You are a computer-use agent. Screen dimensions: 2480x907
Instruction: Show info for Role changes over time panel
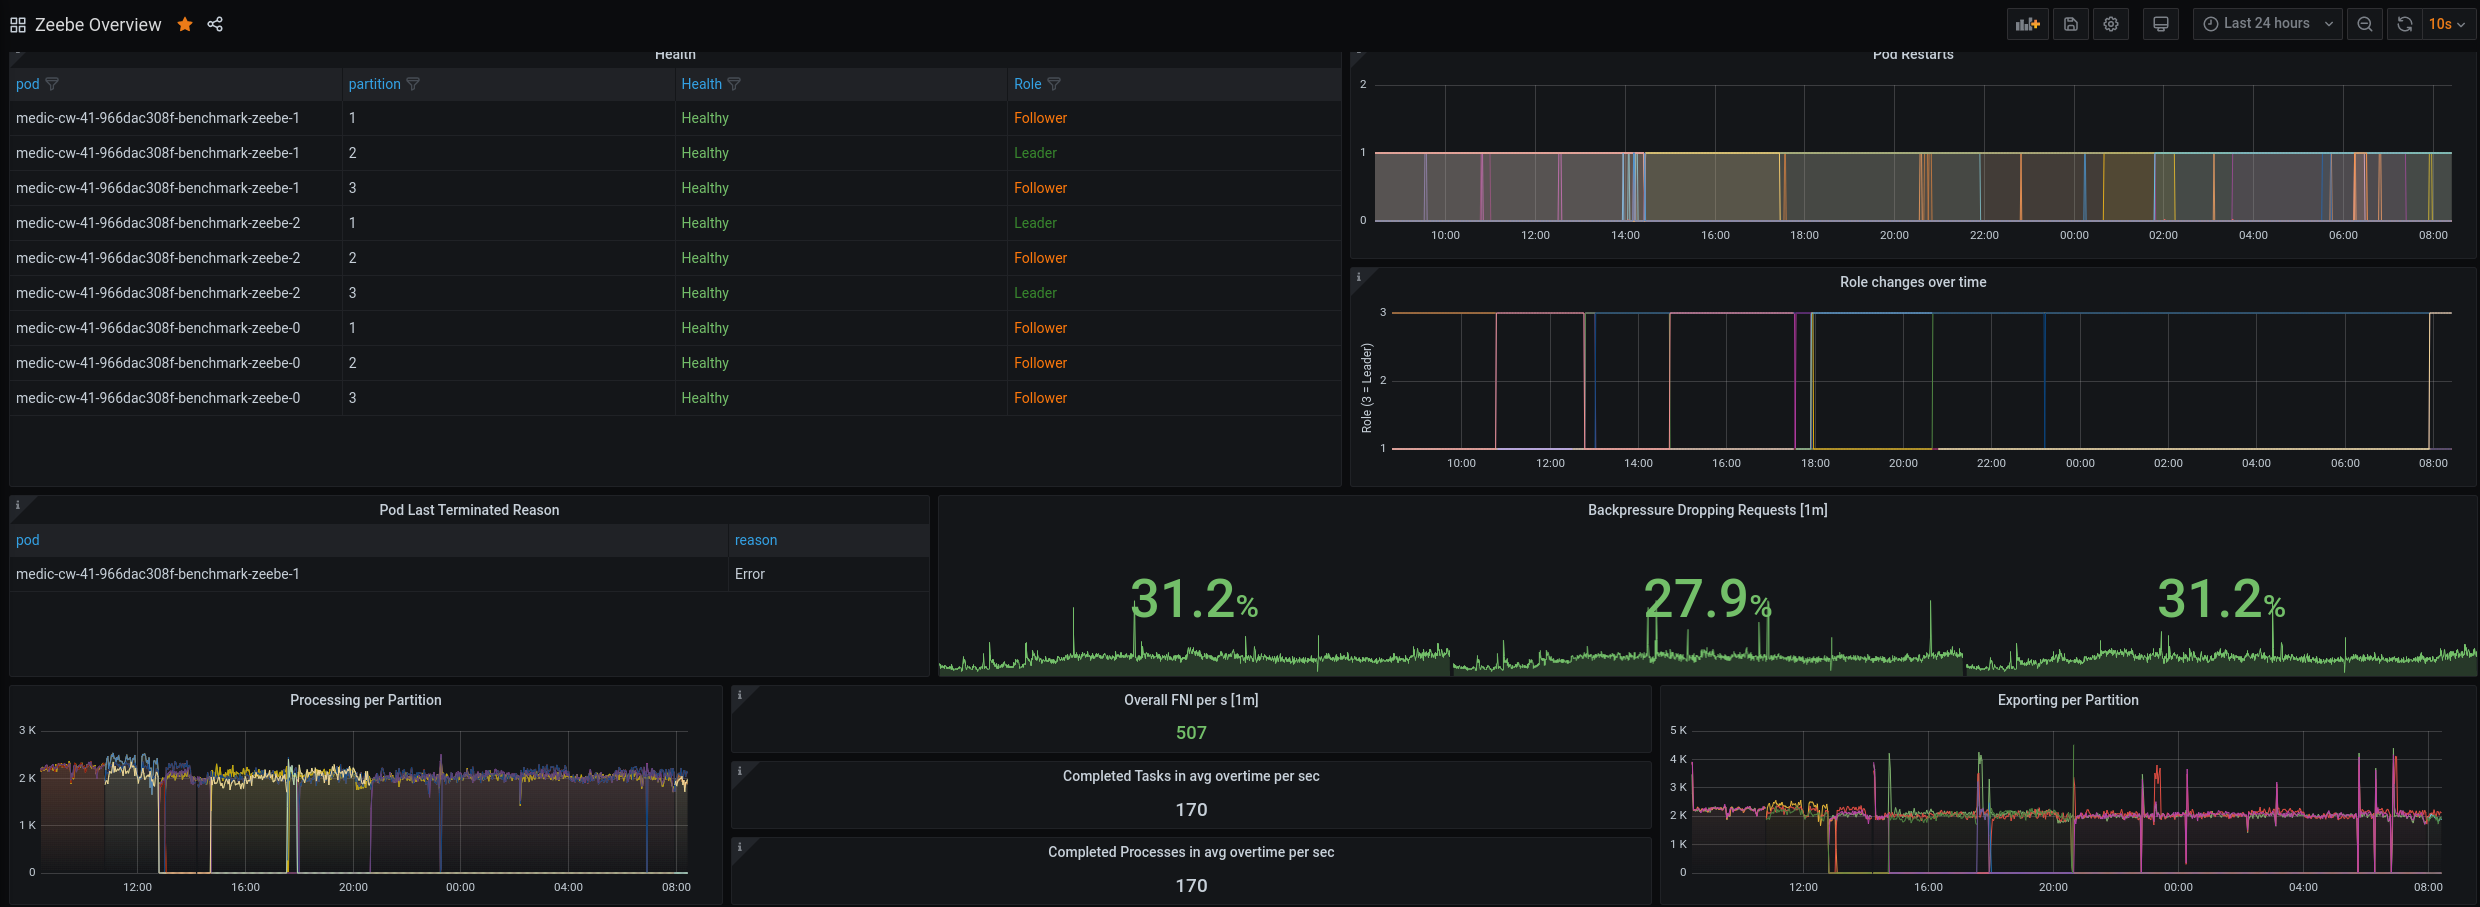click(x=1358, y=277)
